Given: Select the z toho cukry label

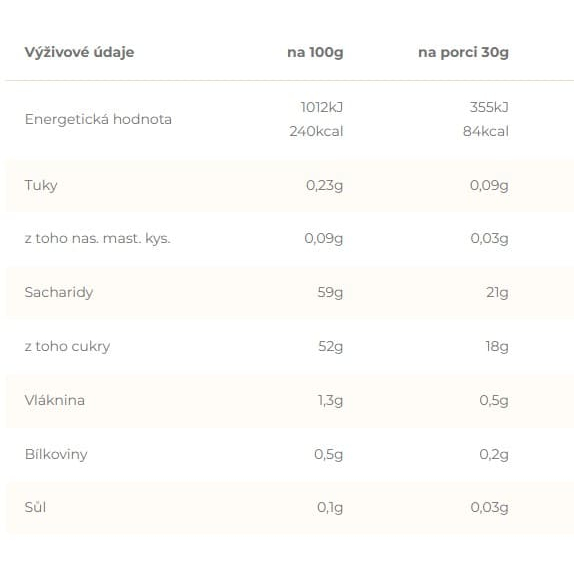Looking at the screenshot, I should tap(67, 346).
